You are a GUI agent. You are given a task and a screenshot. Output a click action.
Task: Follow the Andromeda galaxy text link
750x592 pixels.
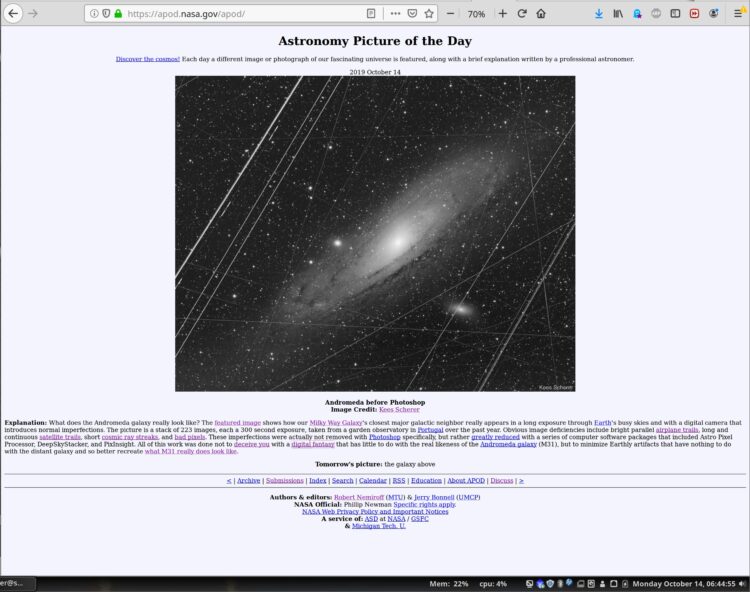point(508,444)
